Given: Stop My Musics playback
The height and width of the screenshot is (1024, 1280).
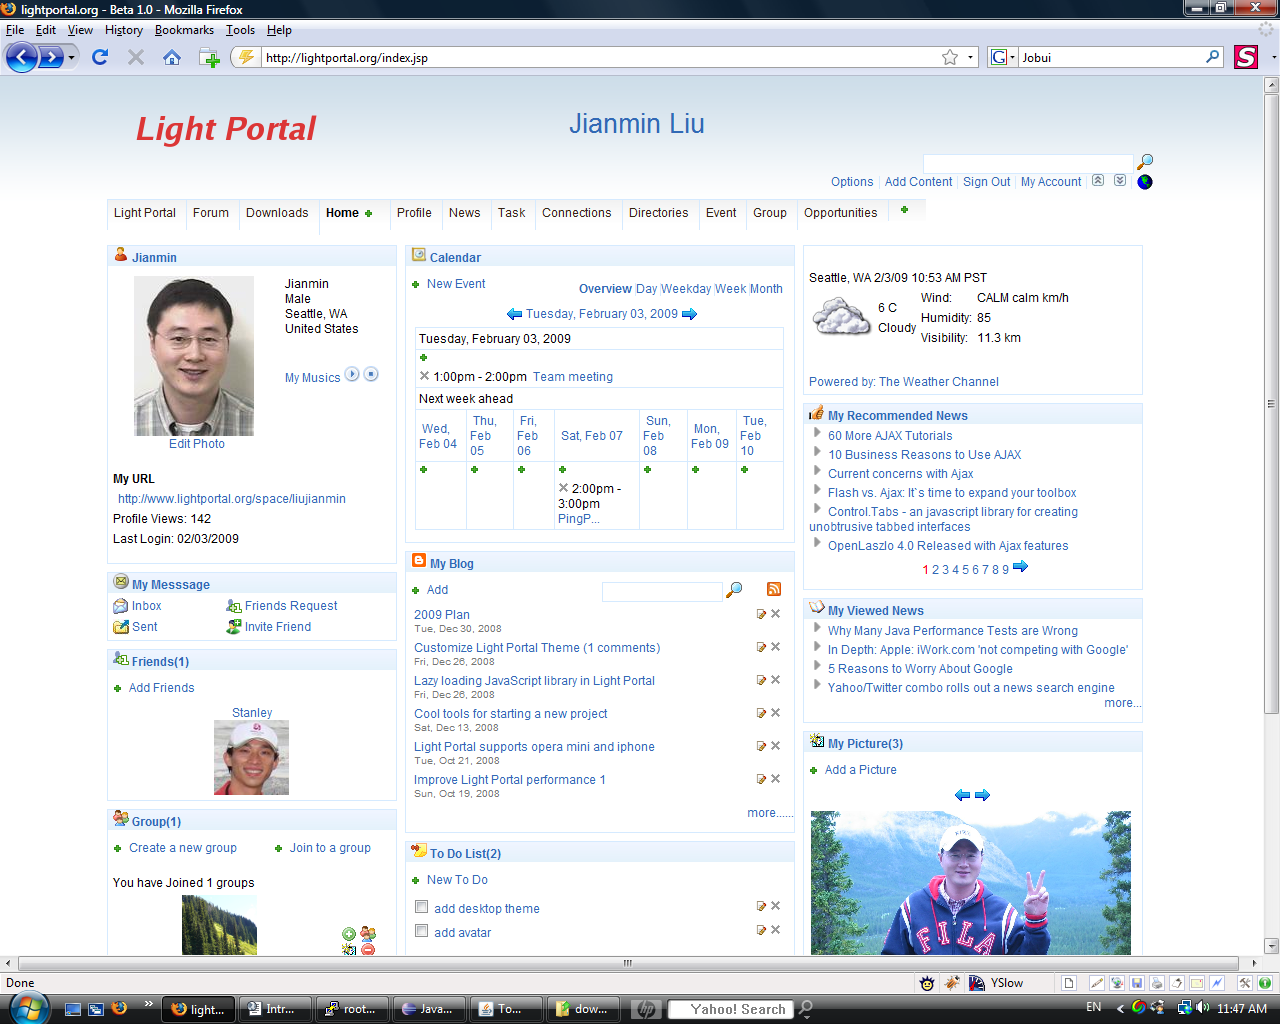Looking at the screenshot, I should [371, 374].
